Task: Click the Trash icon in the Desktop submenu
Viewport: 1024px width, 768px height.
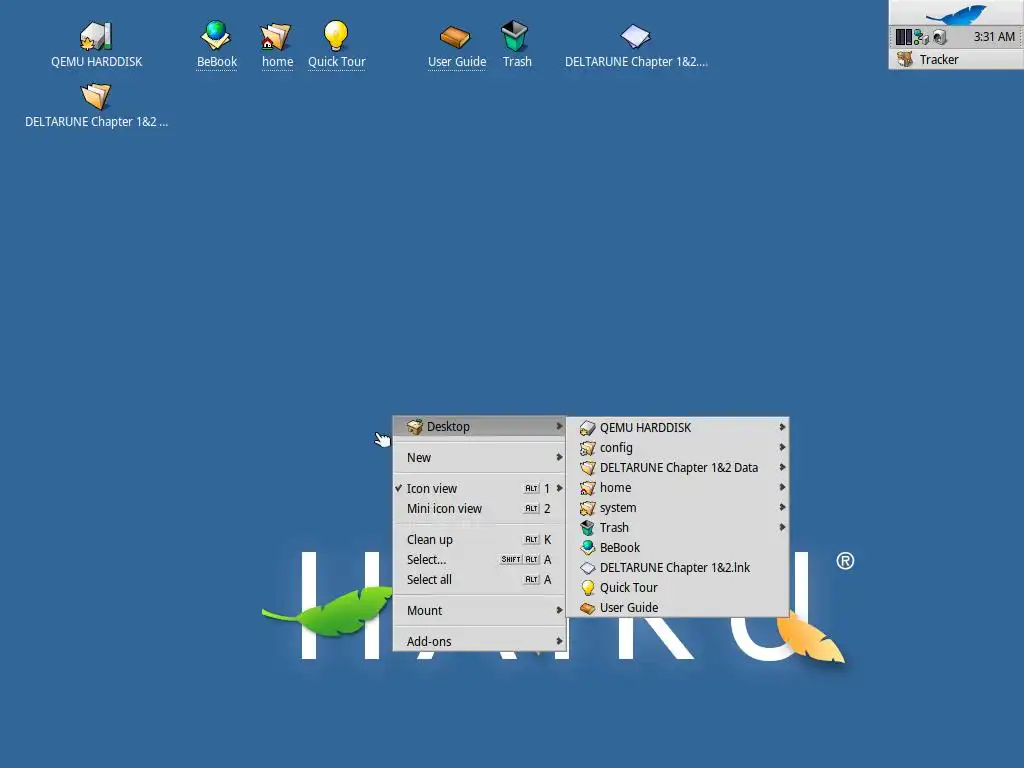Action: (x=588, y=528)
